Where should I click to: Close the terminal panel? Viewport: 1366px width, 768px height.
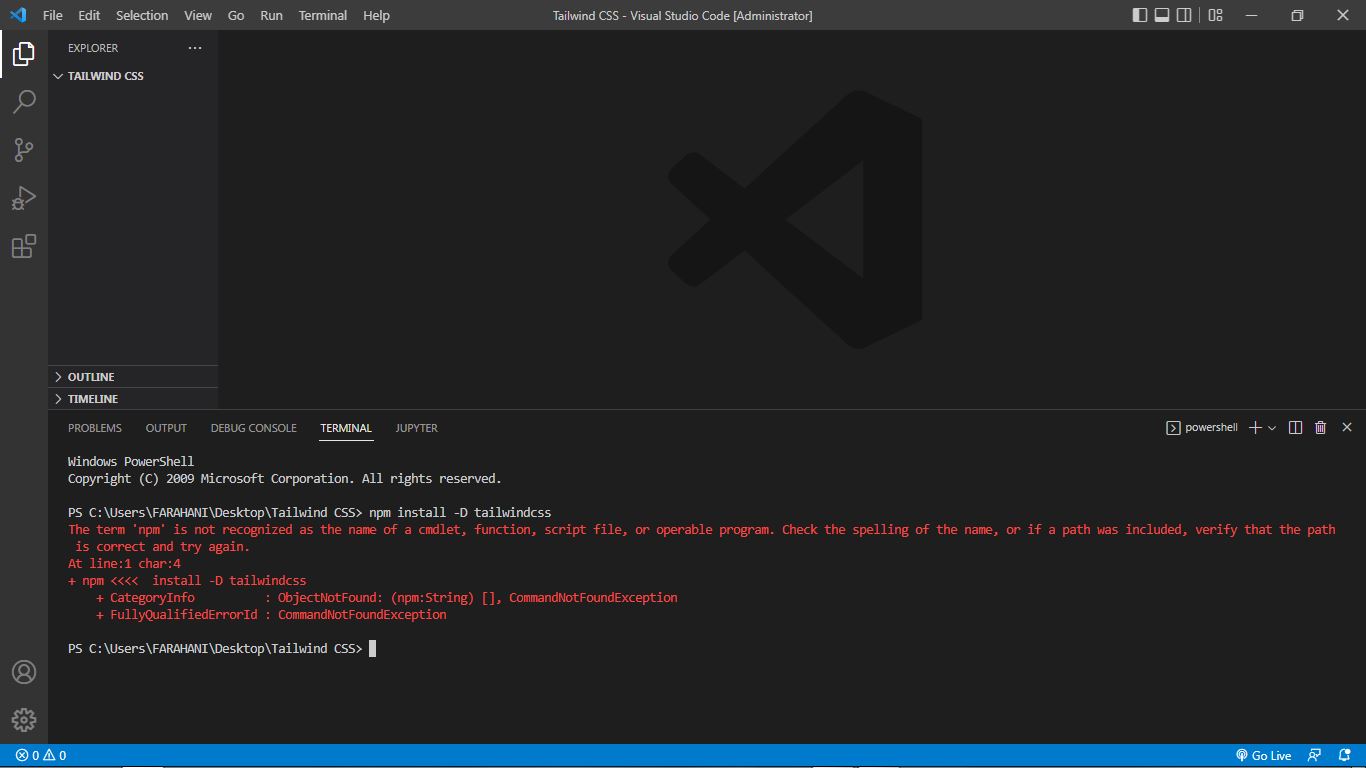tap(1347, 428)
